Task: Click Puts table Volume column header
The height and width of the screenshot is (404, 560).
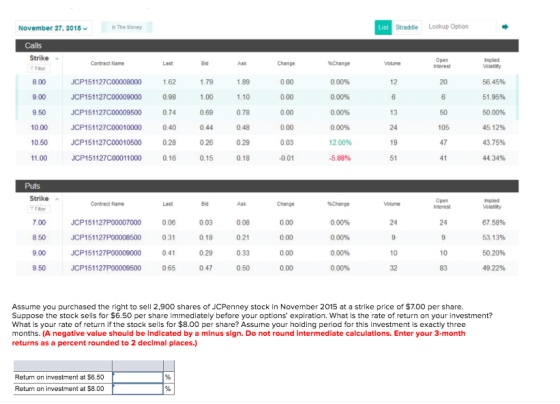Action: (x=392, y=204)
